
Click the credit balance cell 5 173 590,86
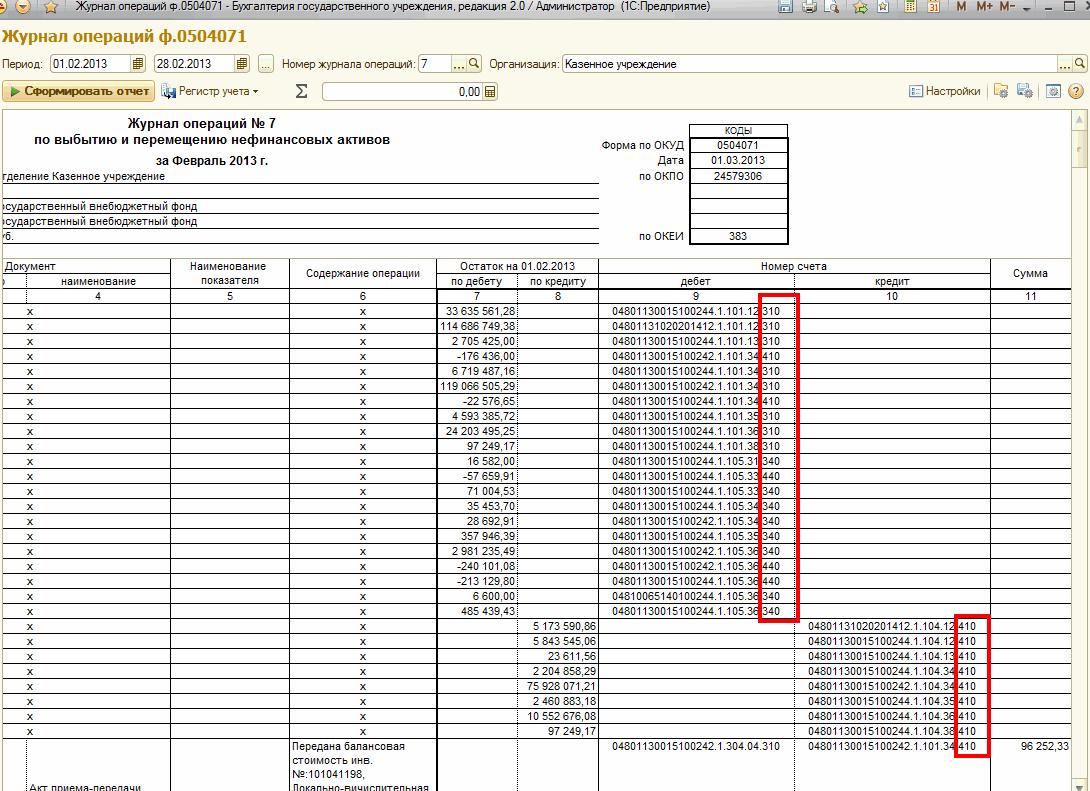[x=558, y=626]
